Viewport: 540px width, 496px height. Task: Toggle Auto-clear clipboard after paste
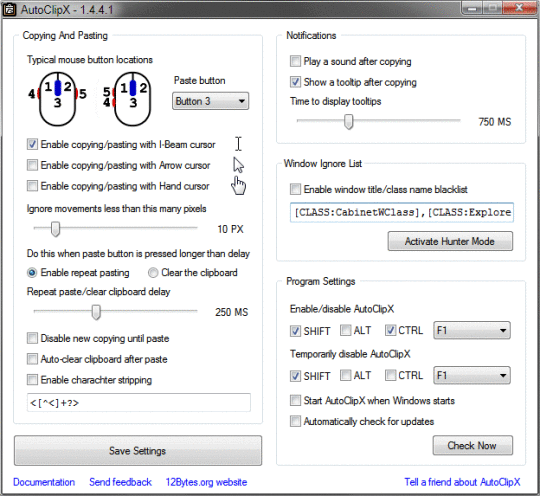coord(32,359)
